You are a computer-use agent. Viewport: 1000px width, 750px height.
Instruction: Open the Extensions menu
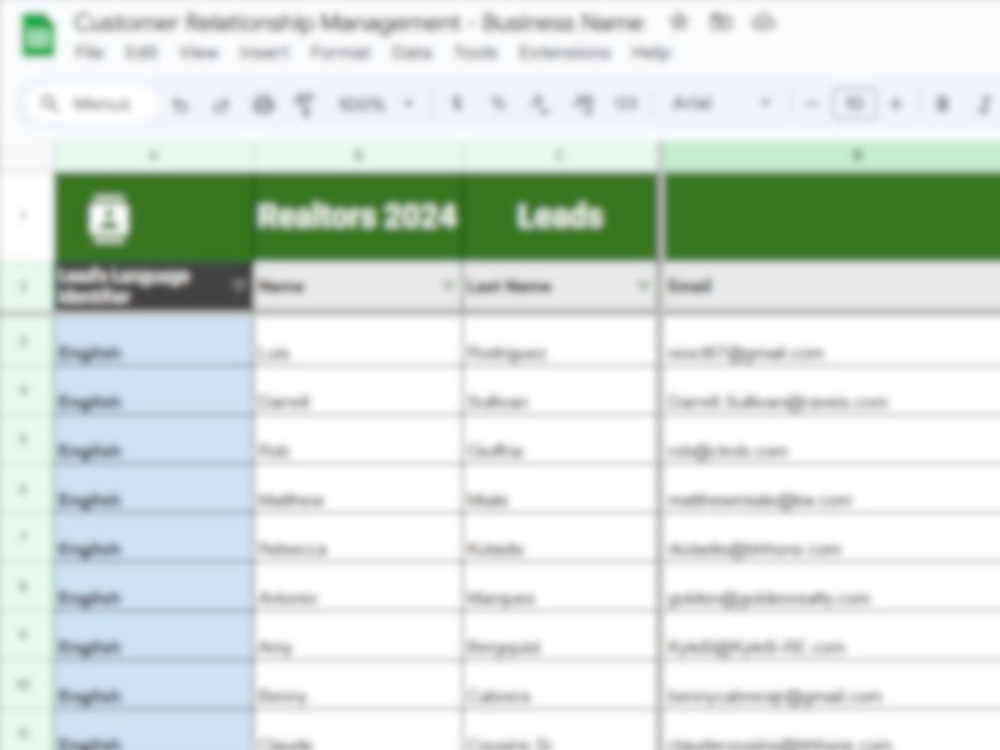pos(565,52)
